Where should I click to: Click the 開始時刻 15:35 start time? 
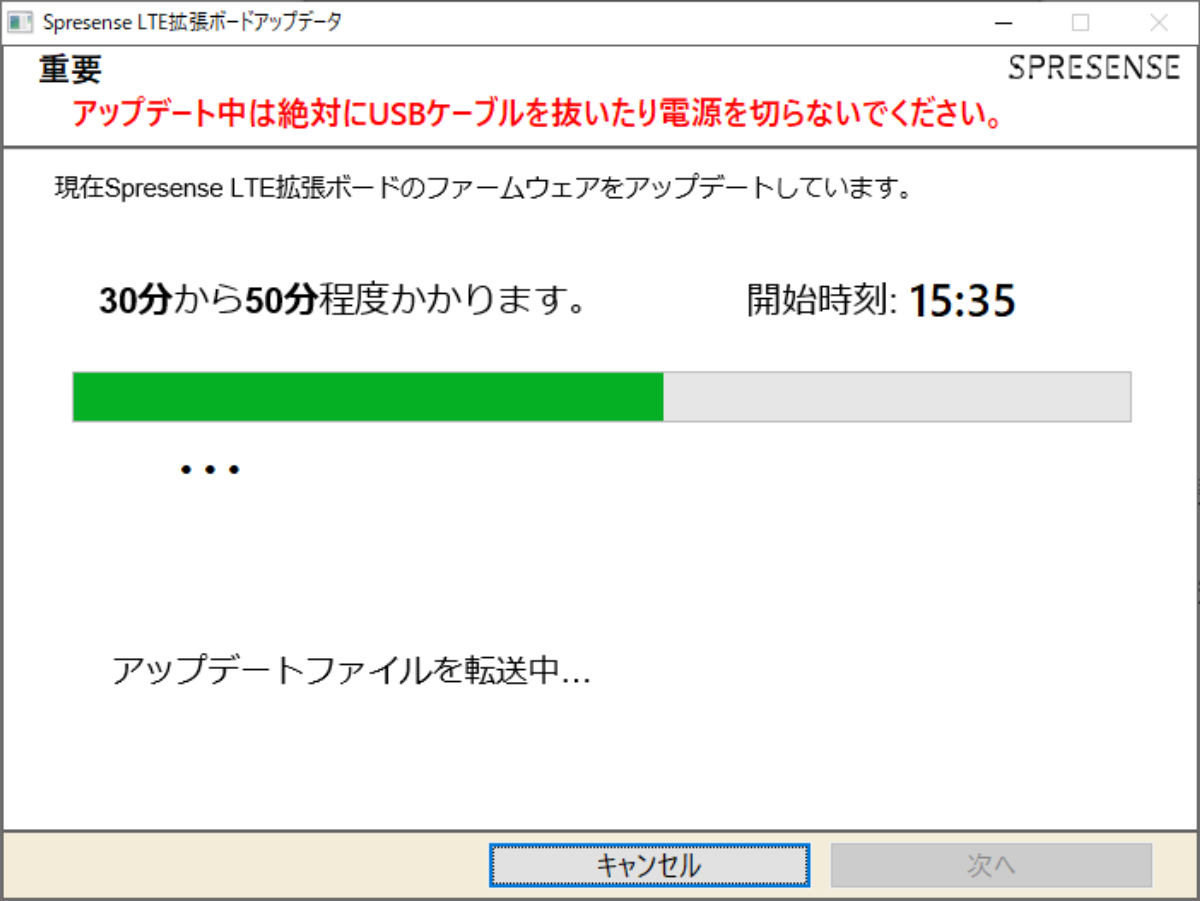[x=881, y=300]
